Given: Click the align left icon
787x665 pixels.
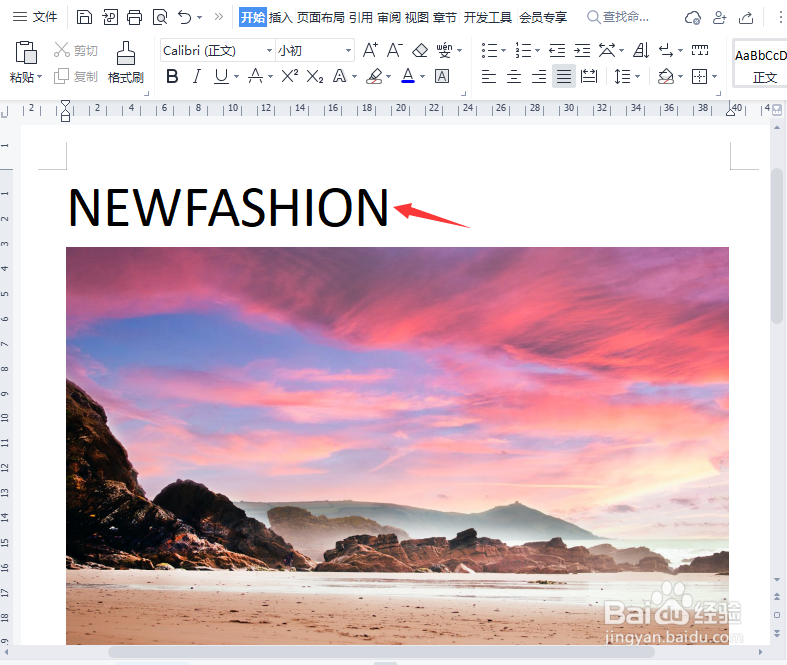Looking at the screenshot, I should coord(489,76).
